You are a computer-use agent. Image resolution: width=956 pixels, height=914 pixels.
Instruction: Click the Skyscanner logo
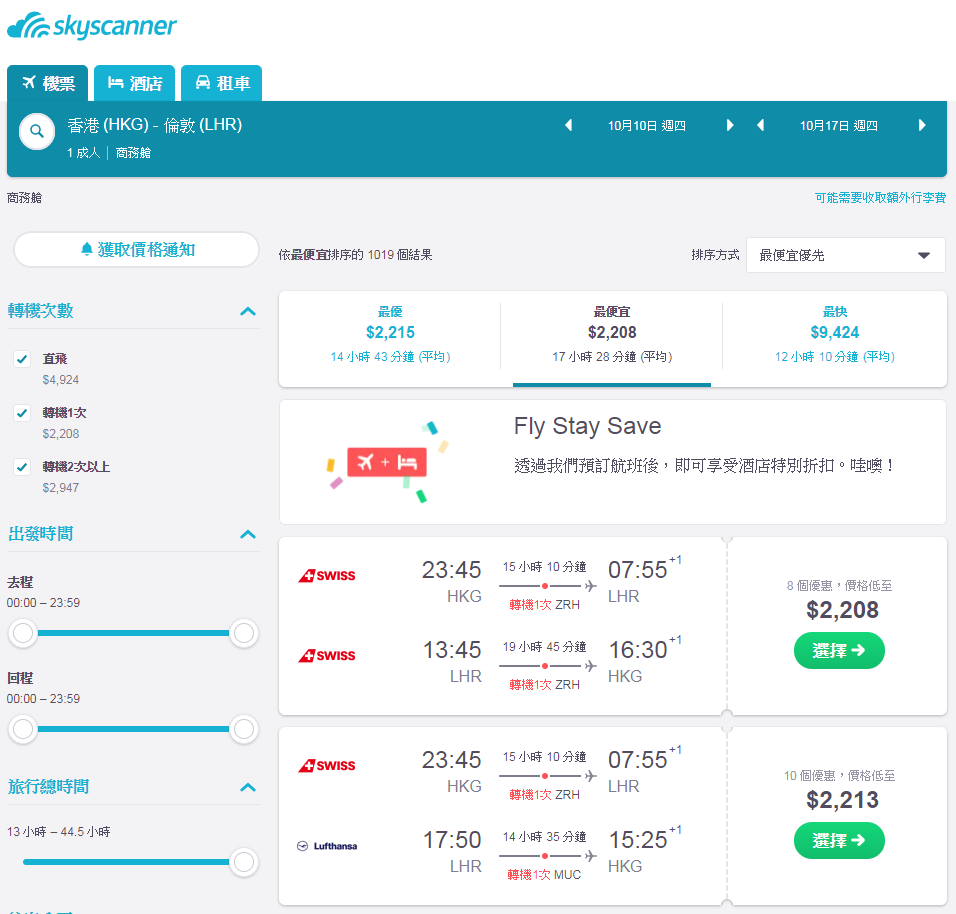point(92,26)
